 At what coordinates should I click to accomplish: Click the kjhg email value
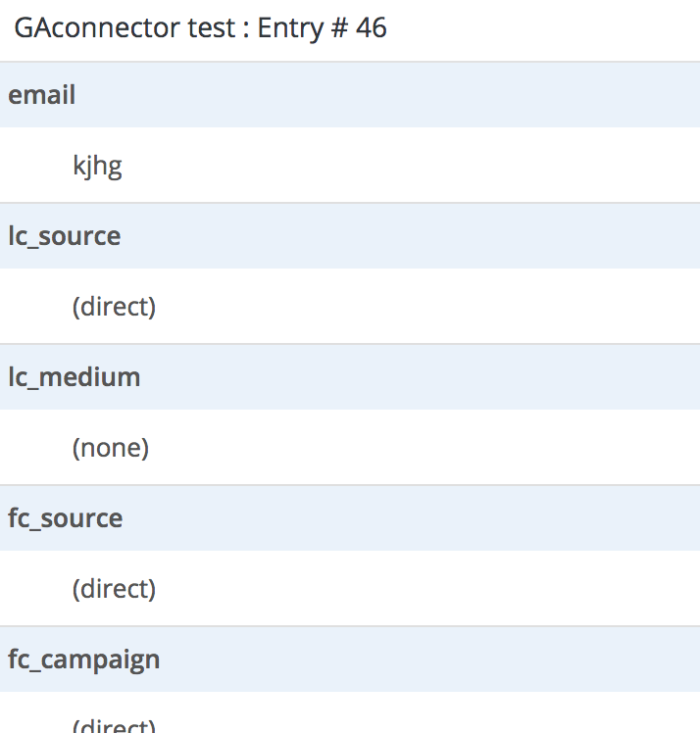96,167
